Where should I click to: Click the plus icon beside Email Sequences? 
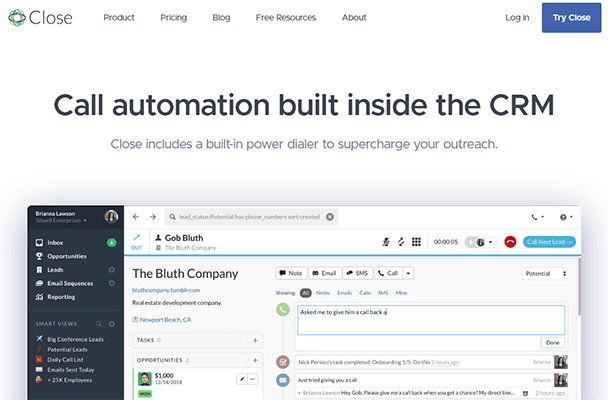click(x=112, y=283)
